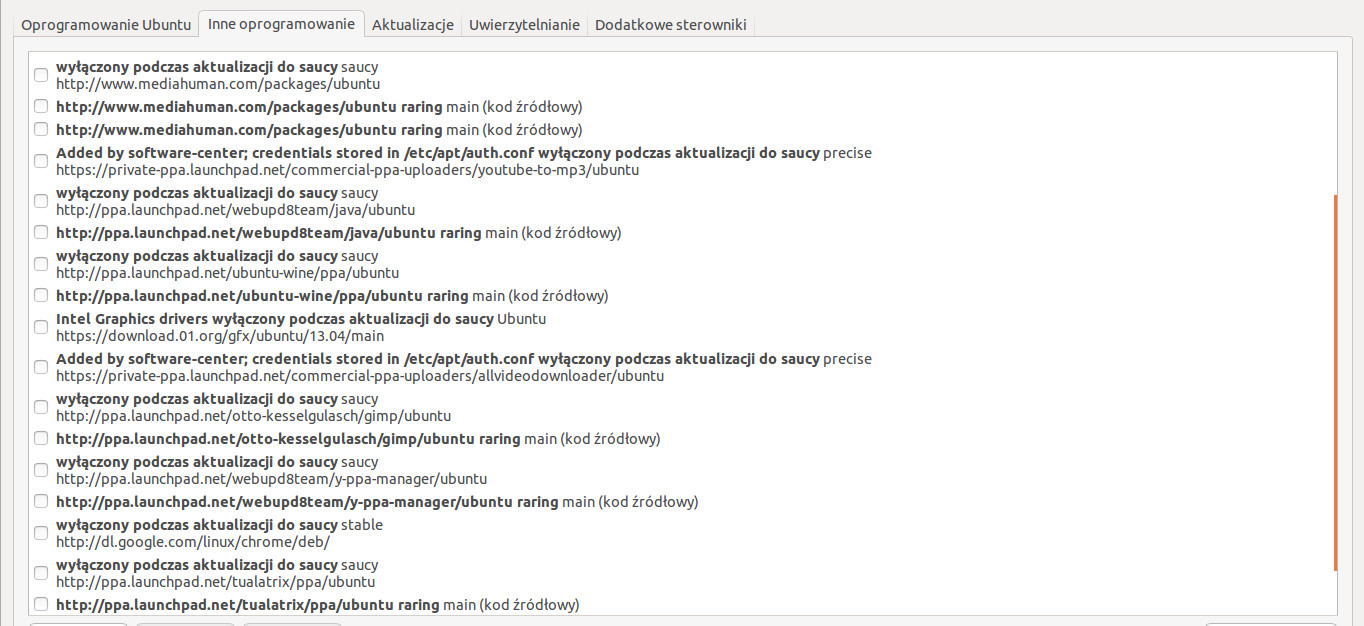Click the orange vertical scrollbar
Screen dimensions: 1364x626
(1335, 382)
